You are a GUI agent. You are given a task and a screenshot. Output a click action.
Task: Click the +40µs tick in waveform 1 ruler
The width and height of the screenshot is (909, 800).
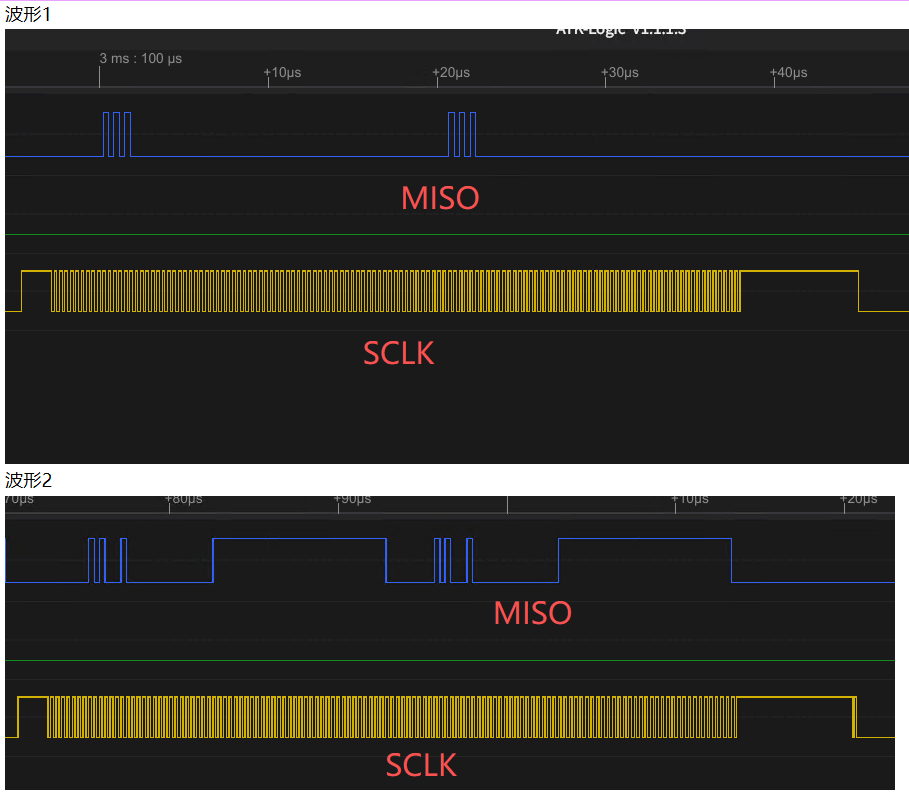coord(788,73)
